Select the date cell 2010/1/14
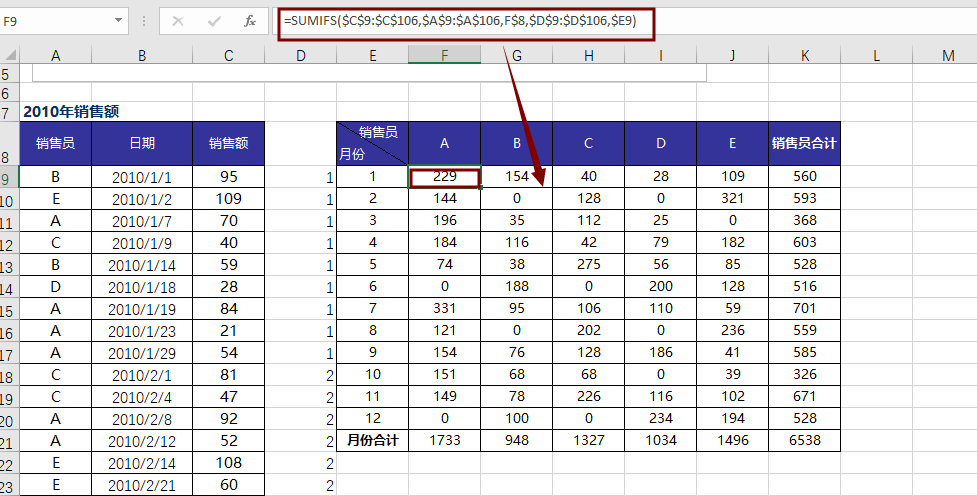Image resolution: width=977 pixels, height=496 pixels. (142, 265)
